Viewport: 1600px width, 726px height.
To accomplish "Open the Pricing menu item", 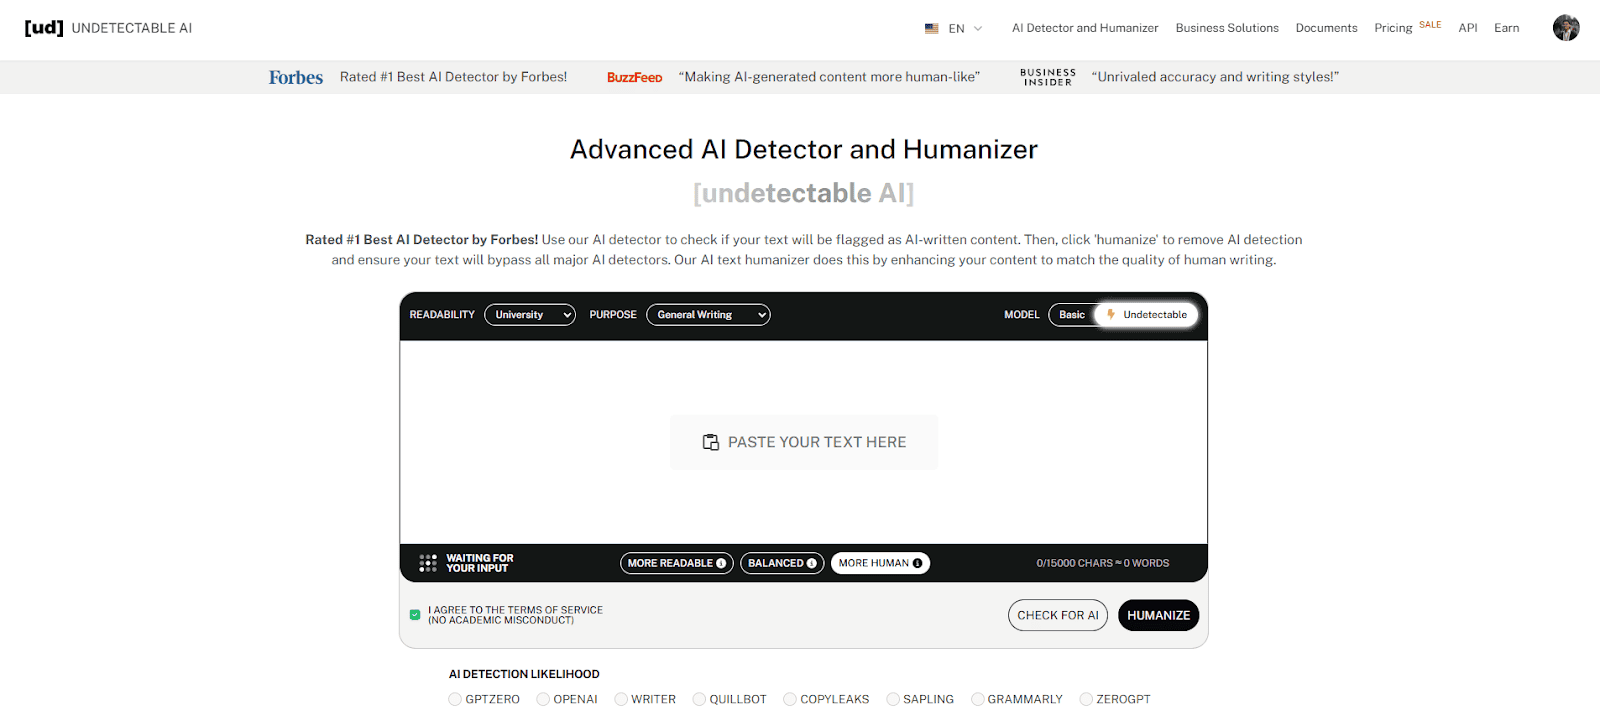I will (x=1393, y=28).
